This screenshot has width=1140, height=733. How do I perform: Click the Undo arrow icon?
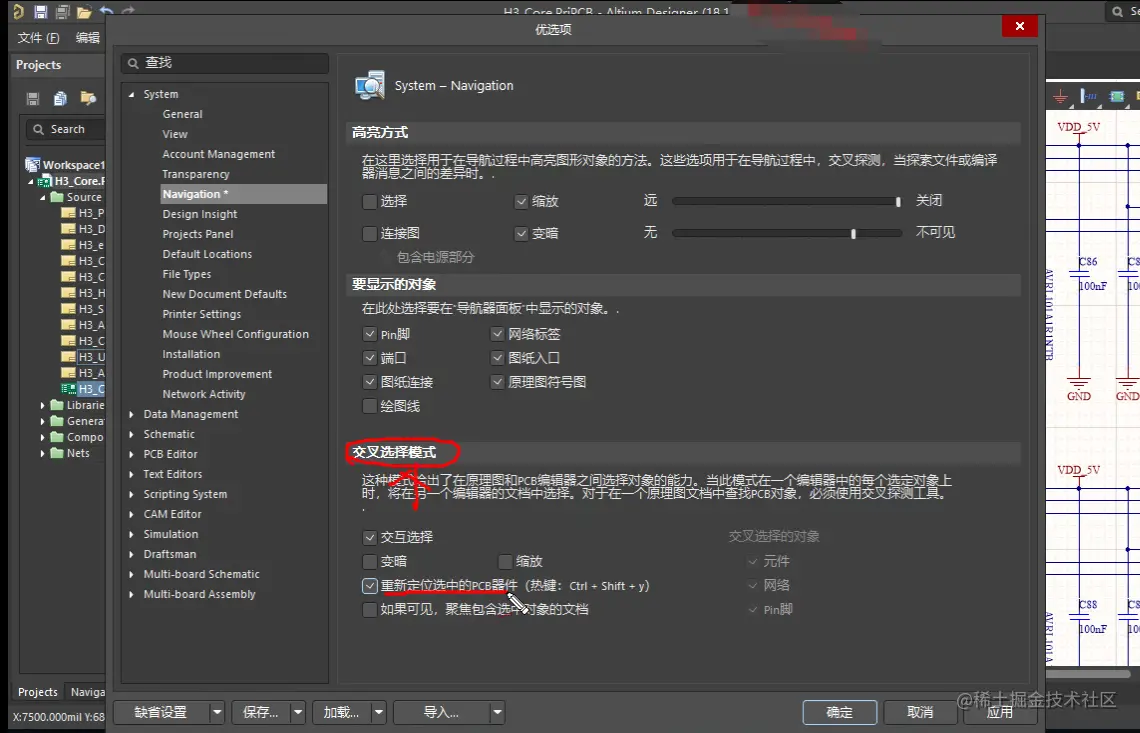[x=107, y=11]
